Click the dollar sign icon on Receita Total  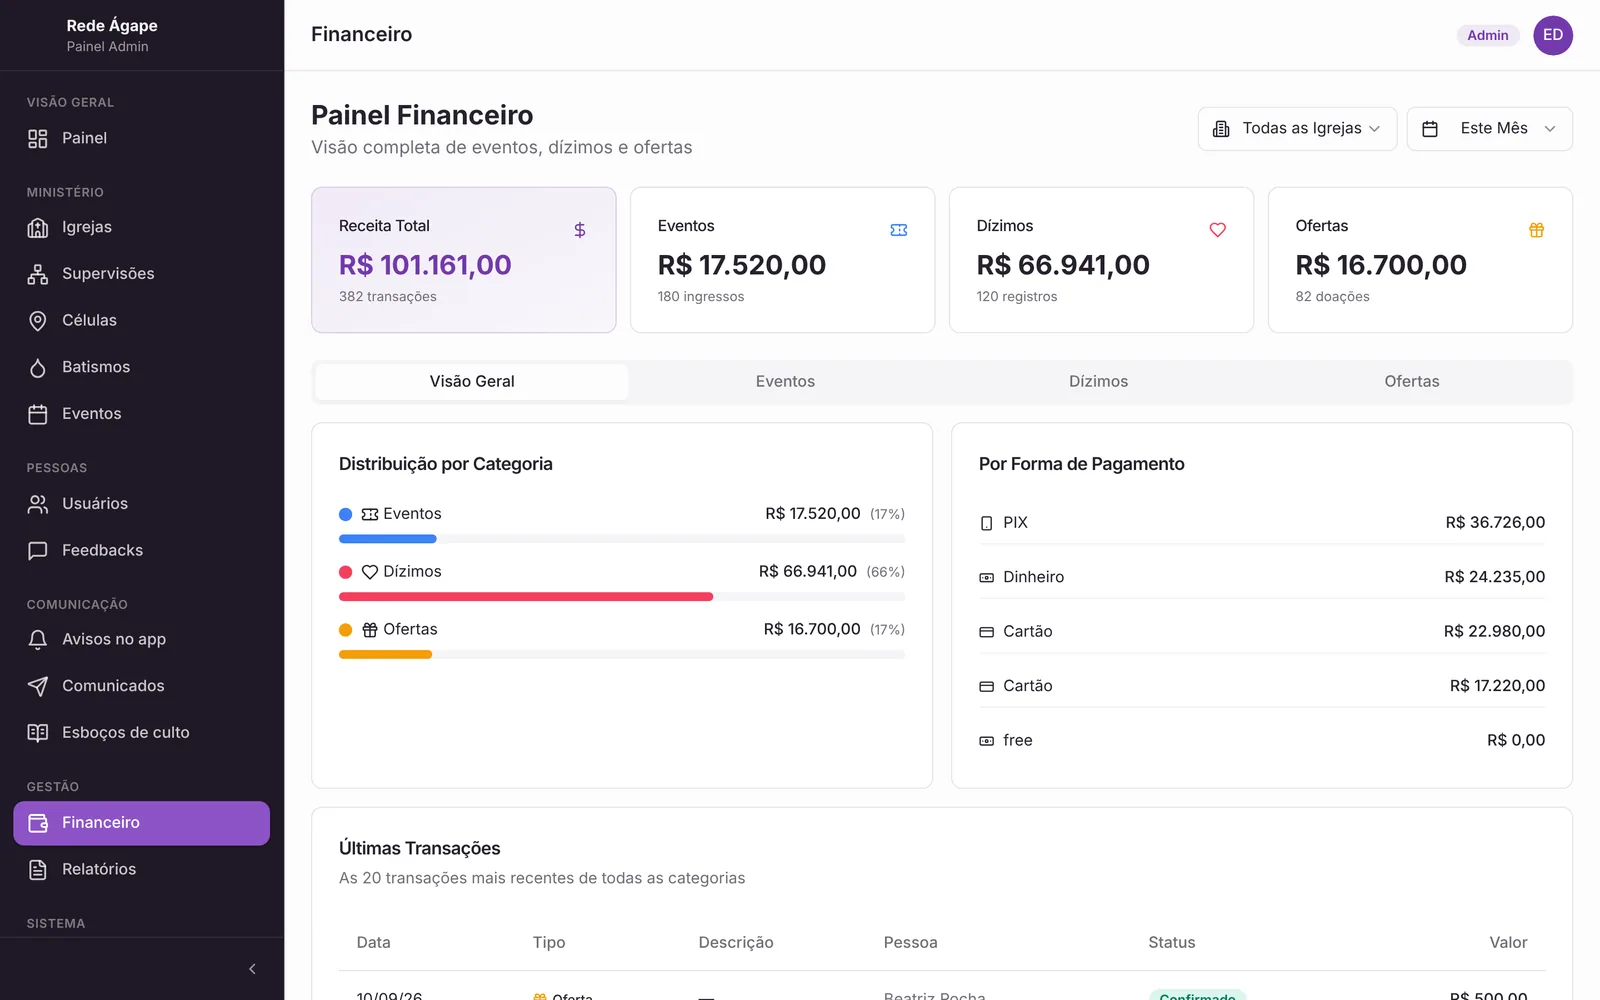580,230
